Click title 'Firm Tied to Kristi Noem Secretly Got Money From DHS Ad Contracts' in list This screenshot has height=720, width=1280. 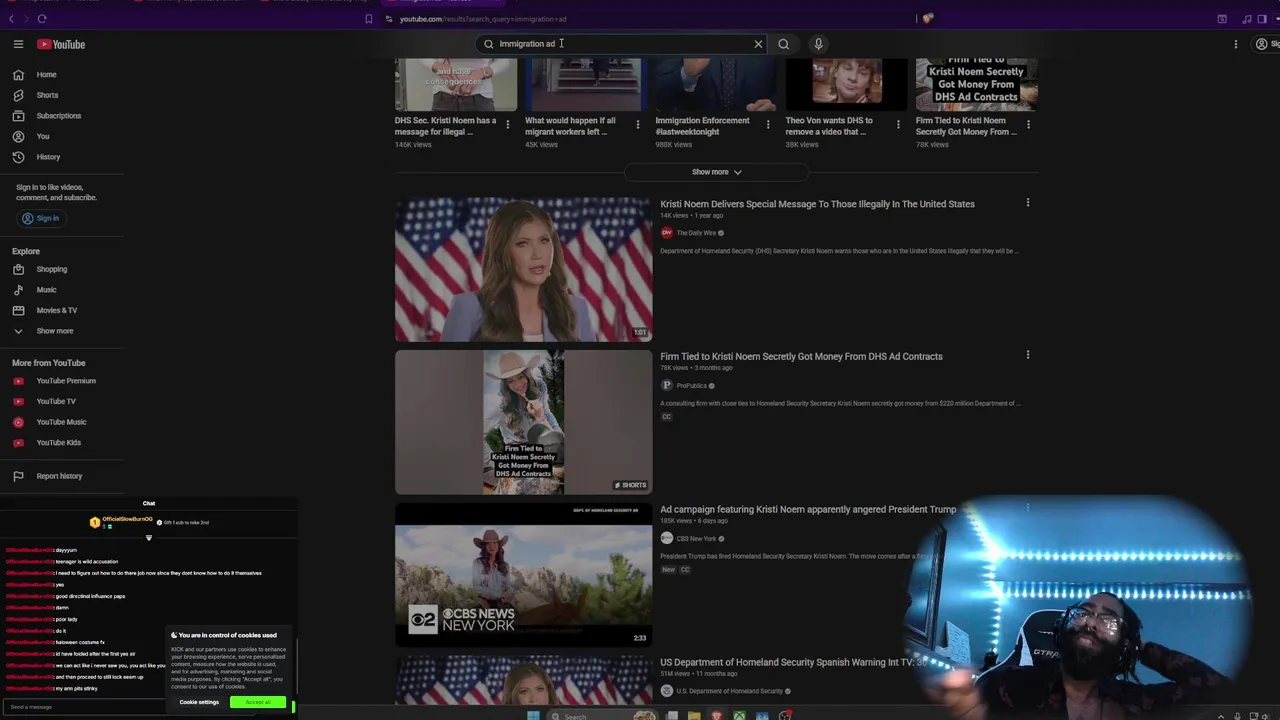(801, 356)
